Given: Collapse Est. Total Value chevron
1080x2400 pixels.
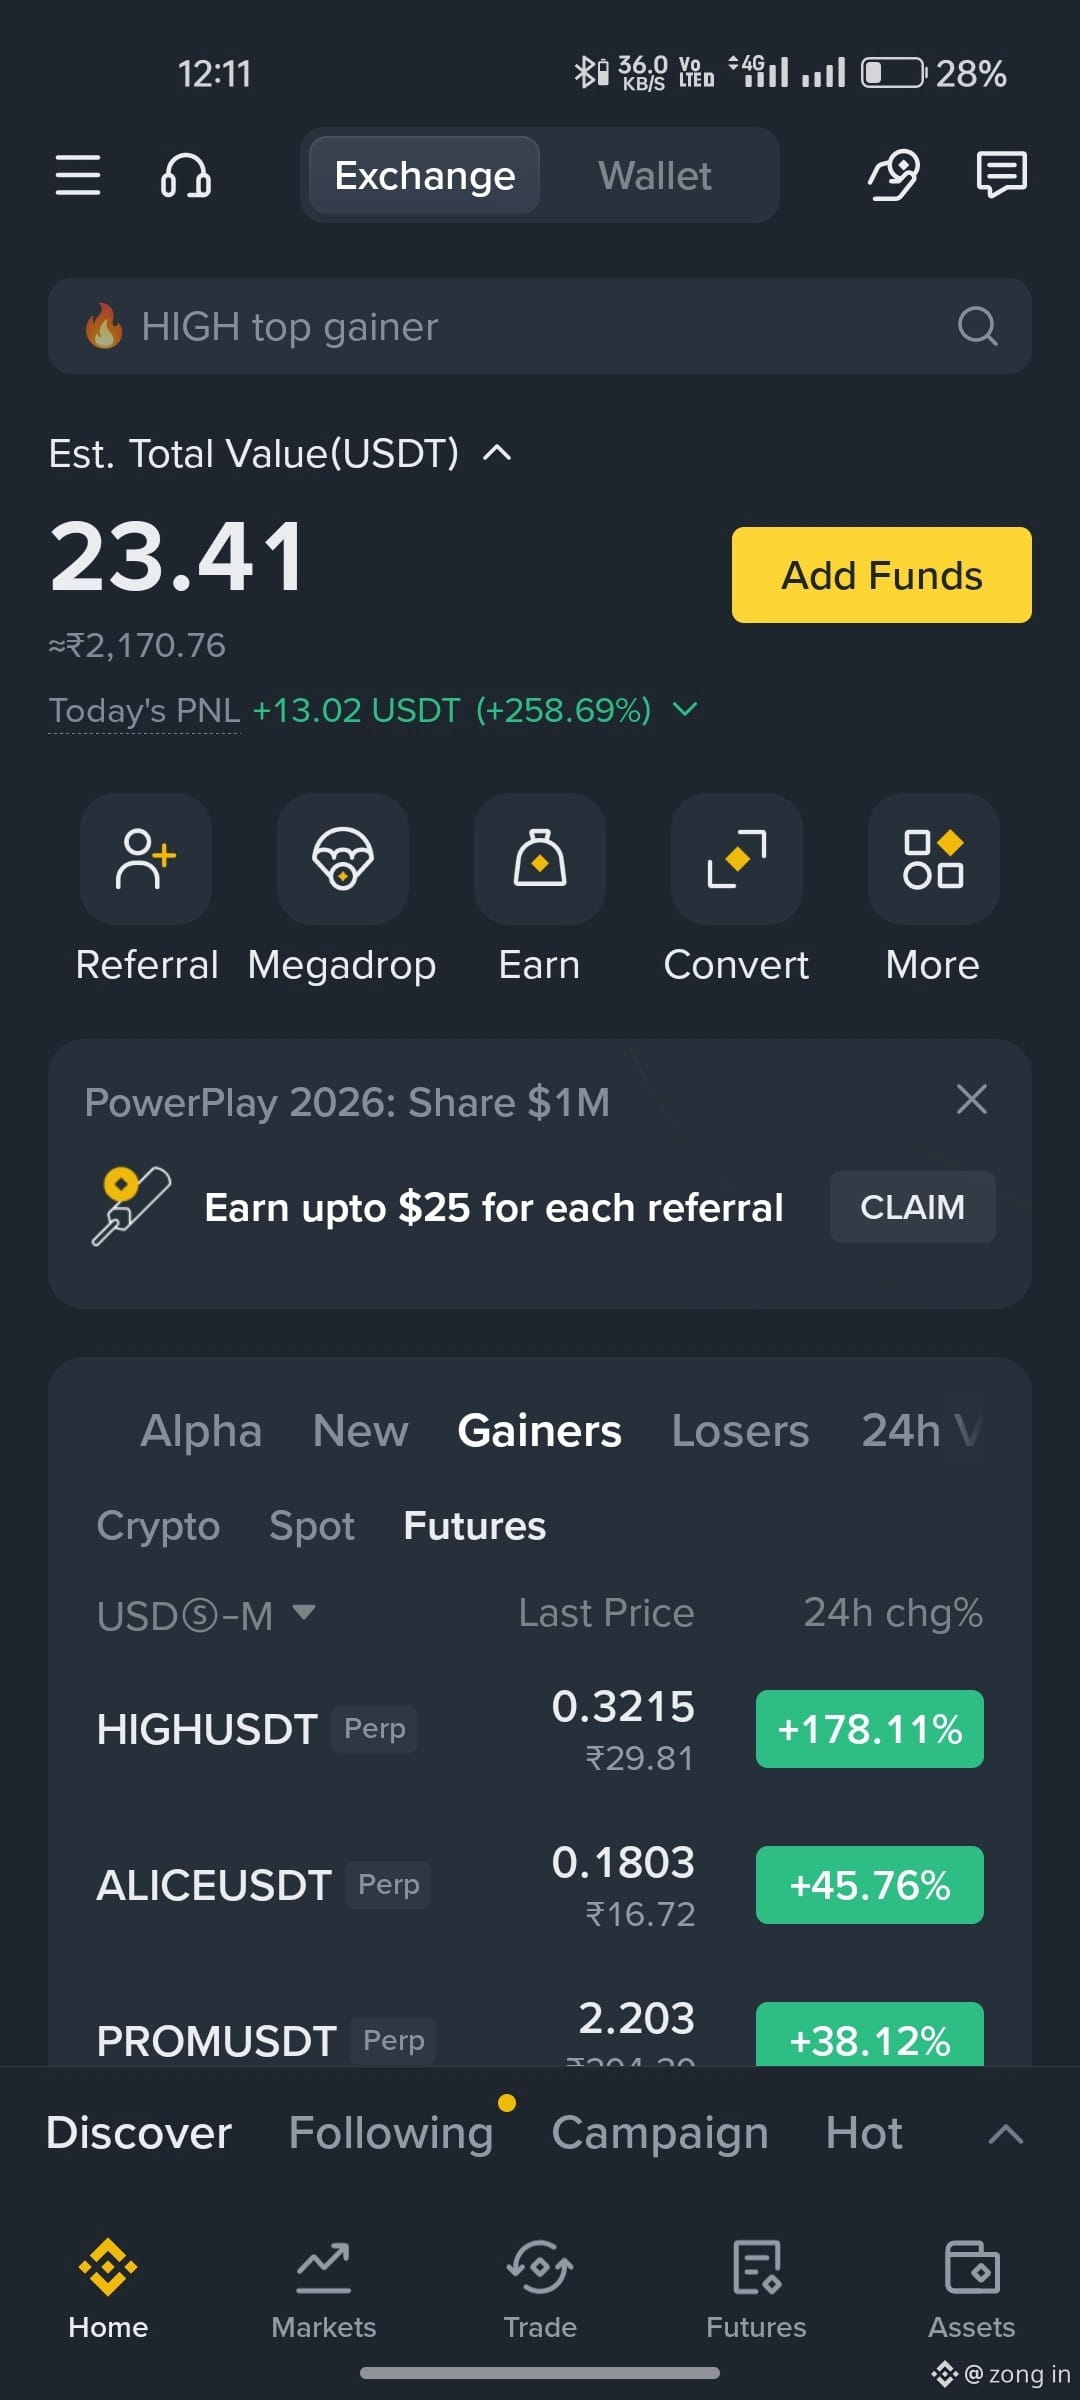Looking at the screenshot, I should coord(497,453).
